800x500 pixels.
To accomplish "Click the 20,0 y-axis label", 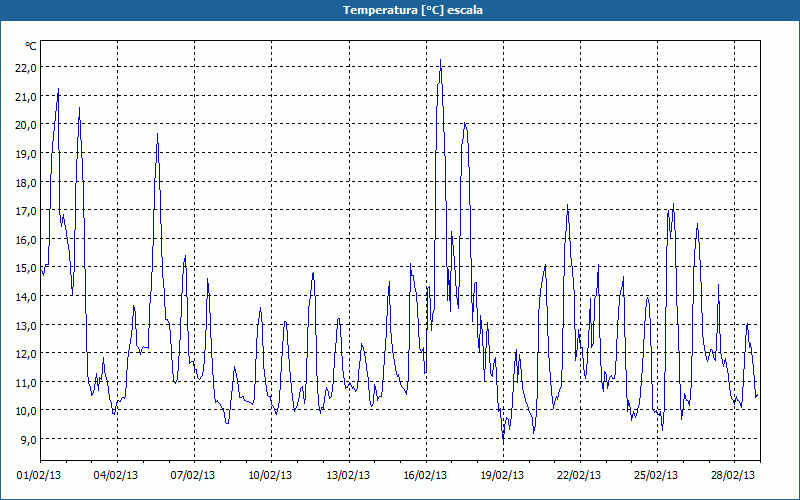I will (x=26, y=125).
